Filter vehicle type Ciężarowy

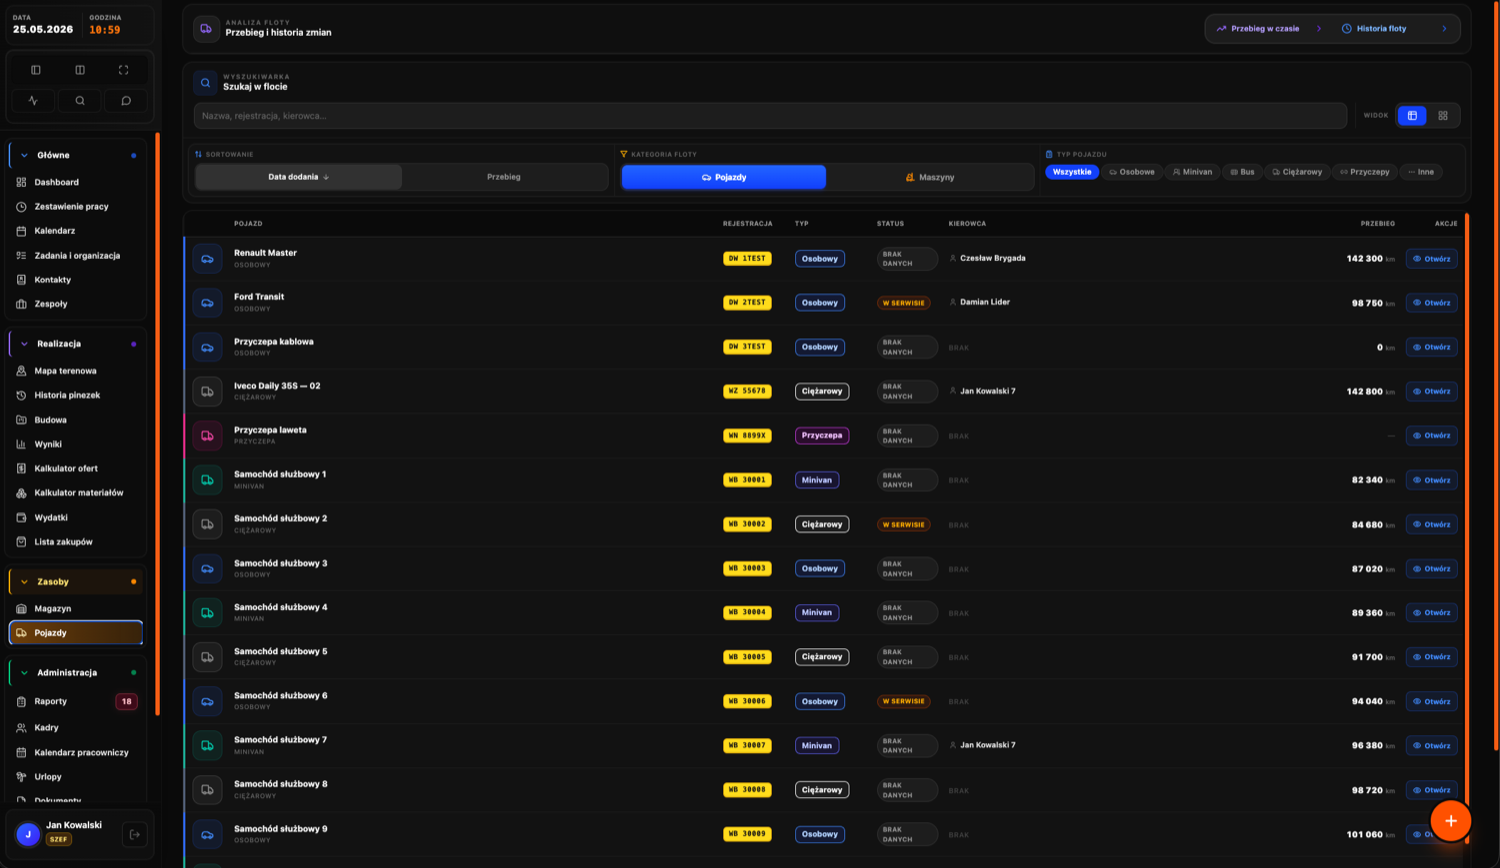[x=1297, y=172]
